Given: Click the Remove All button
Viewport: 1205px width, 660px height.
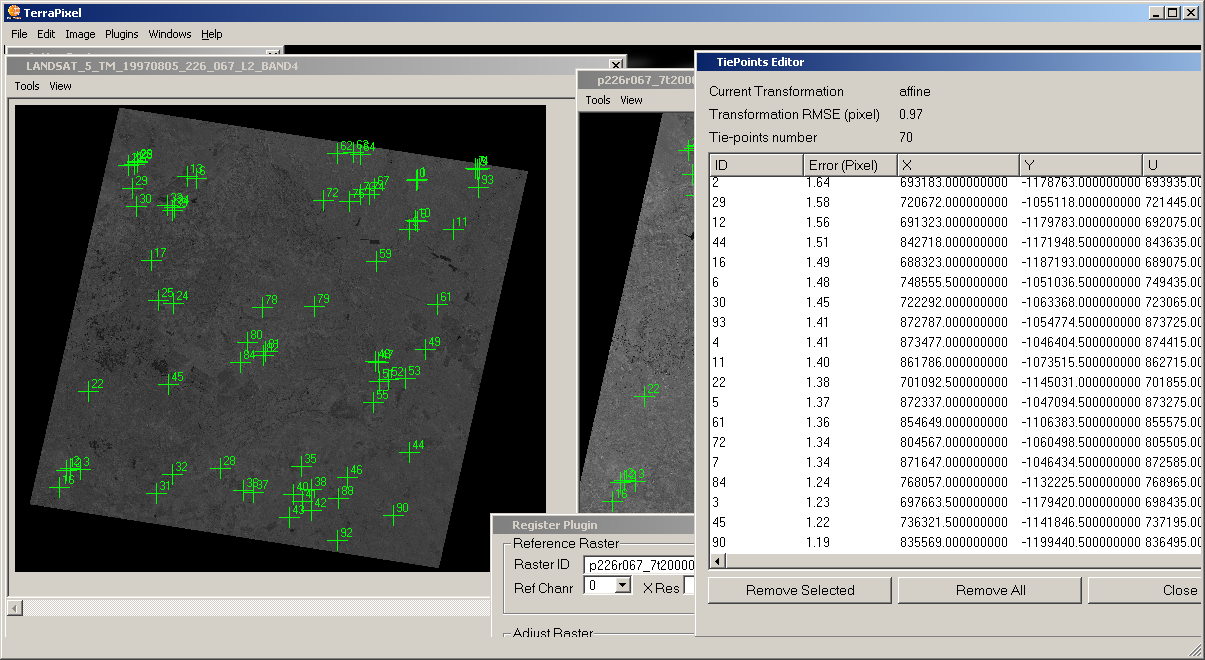Looking at the screenshot, I should click(x=990, y=590).
